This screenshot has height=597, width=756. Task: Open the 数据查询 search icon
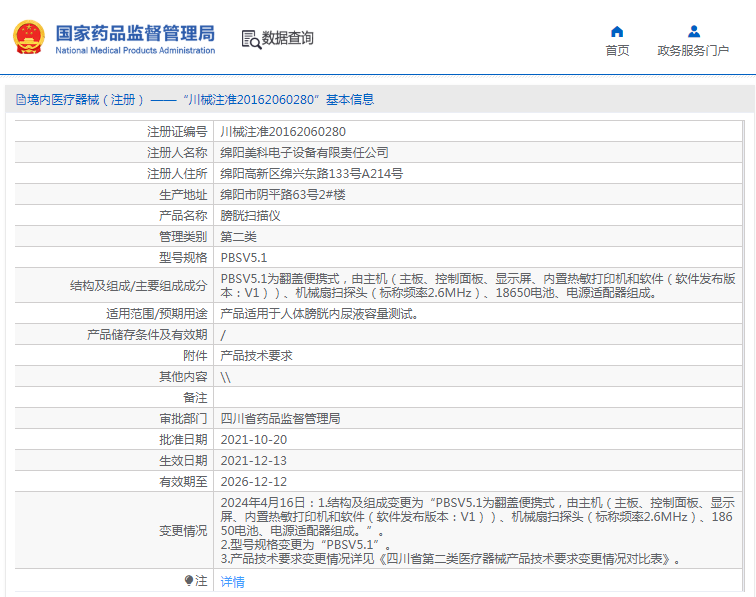pos(251,40)
